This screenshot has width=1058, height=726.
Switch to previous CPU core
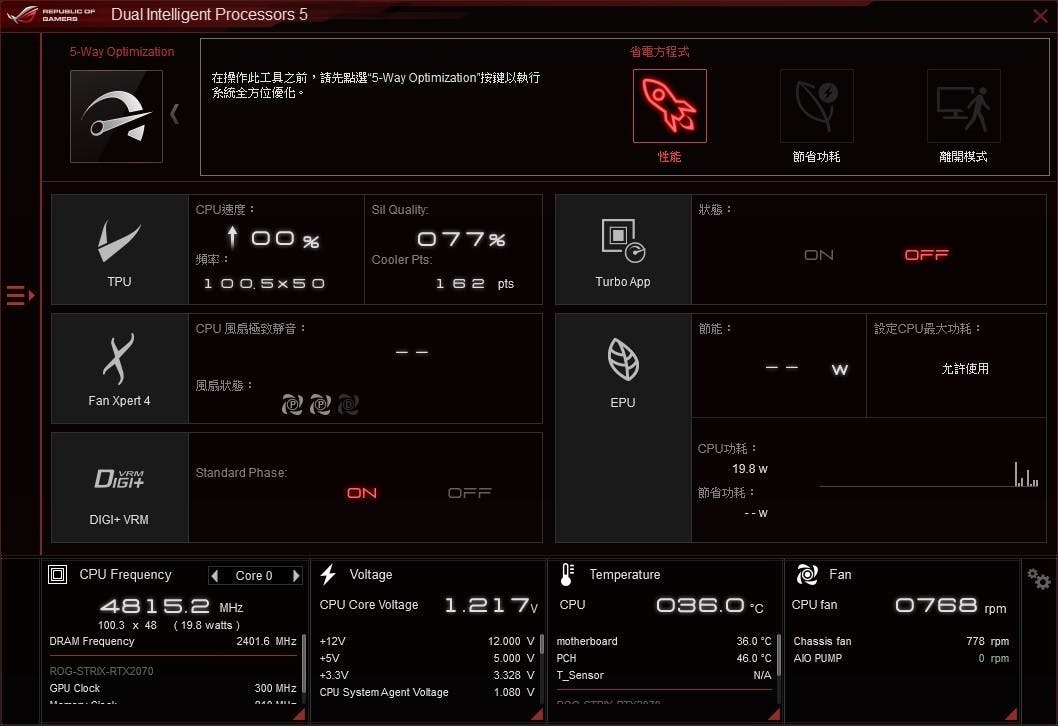[215, 576]
